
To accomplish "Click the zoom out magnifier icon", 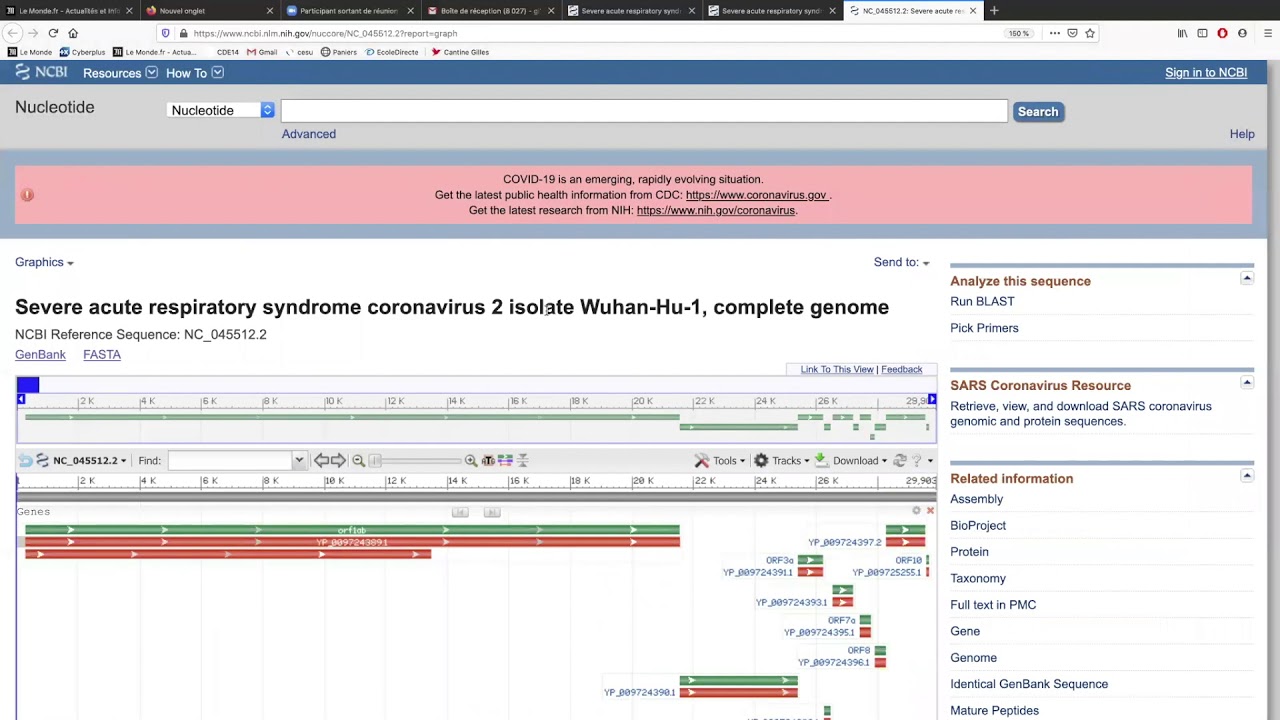I will tap(358, 460).
